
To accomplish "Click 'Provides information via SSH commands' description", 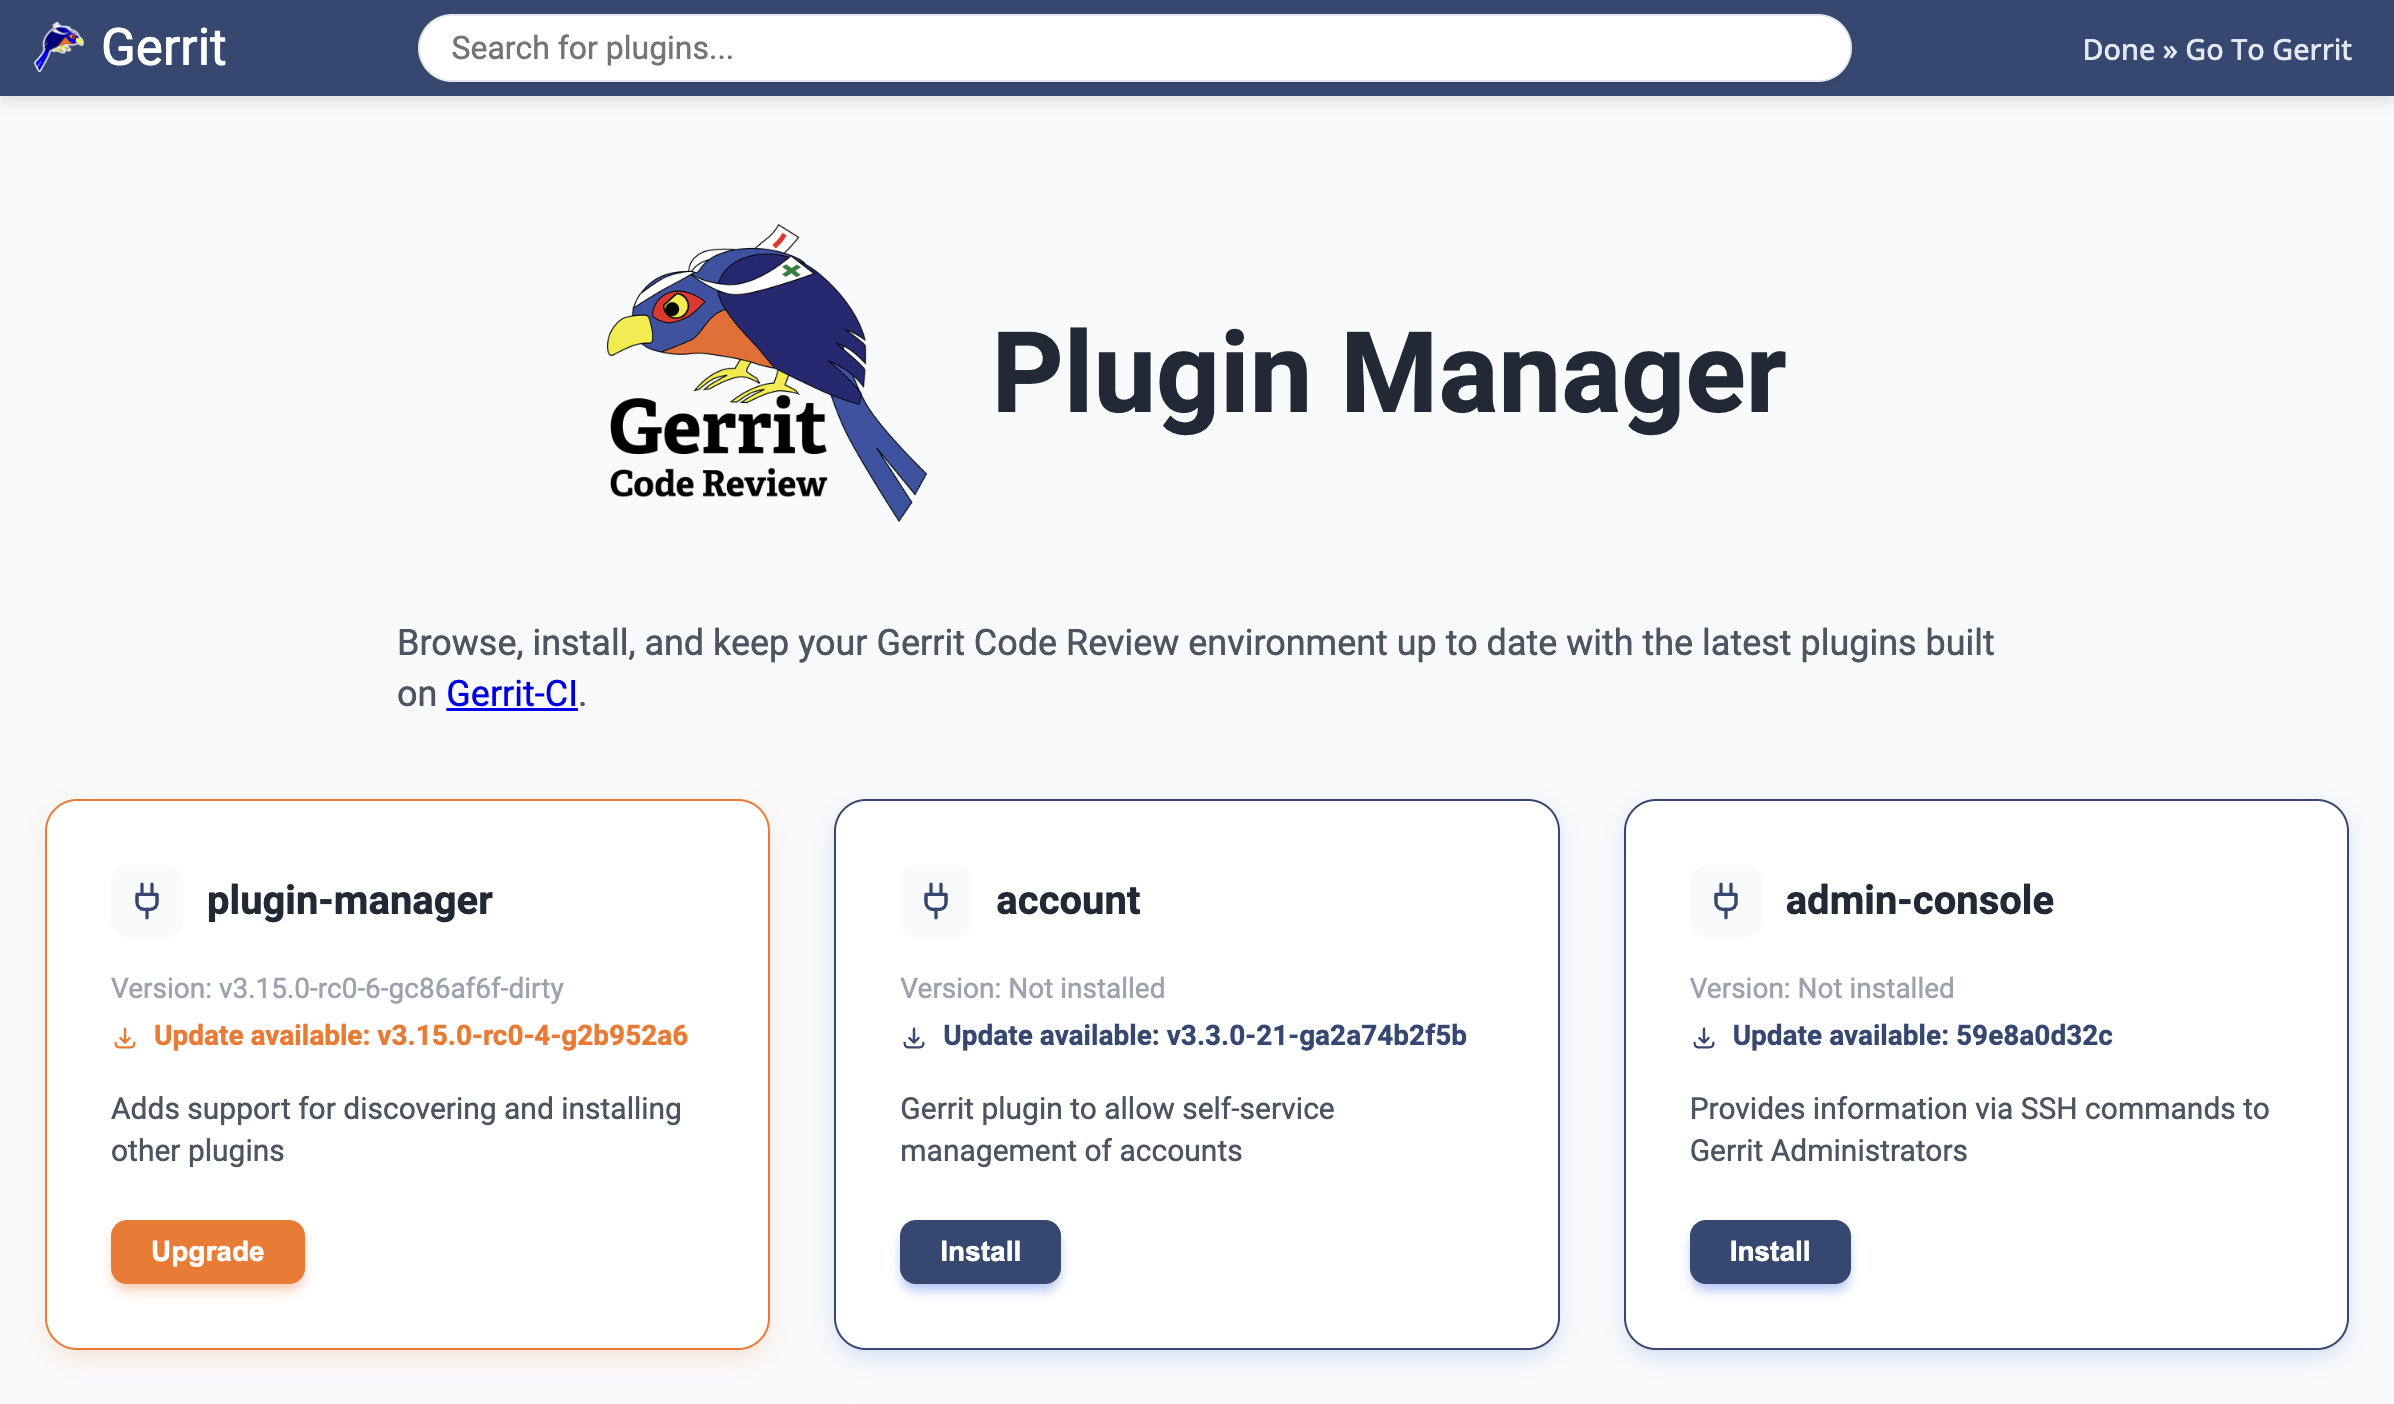I will 1979,1129.
